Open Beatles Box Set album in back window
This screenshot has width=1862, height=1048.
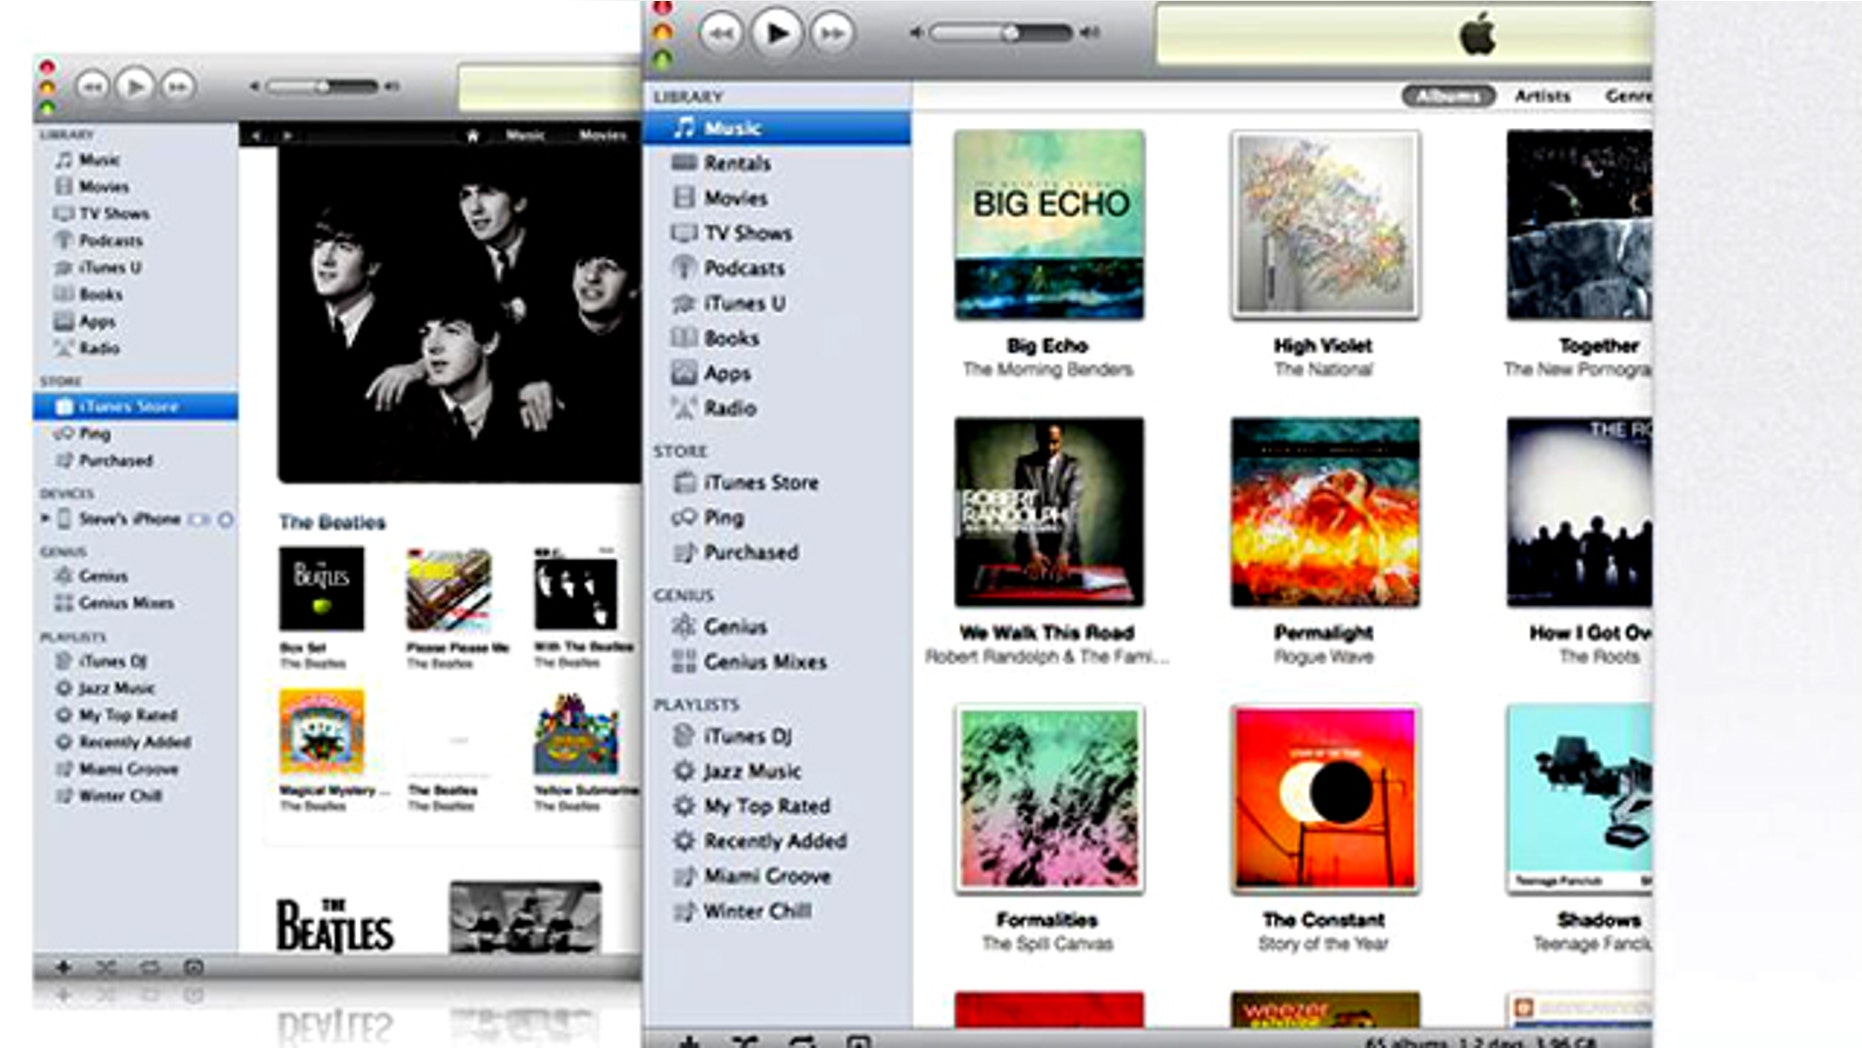click(321, 589)
